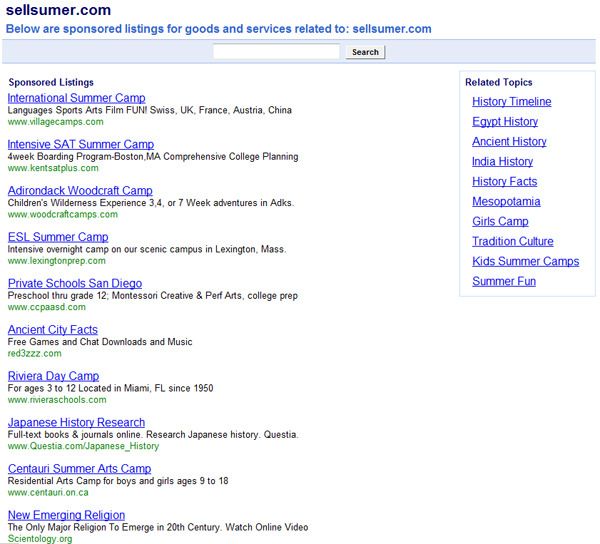600x544 pixels.
Task: Click description mentioning Swiss, UK, France
Action: [150, 110]
